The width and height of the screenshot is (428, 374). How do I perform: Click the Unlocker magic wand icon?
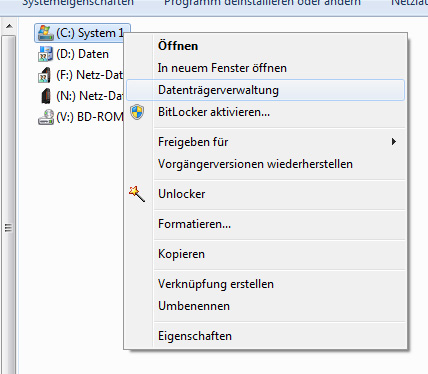click(137, 194)
